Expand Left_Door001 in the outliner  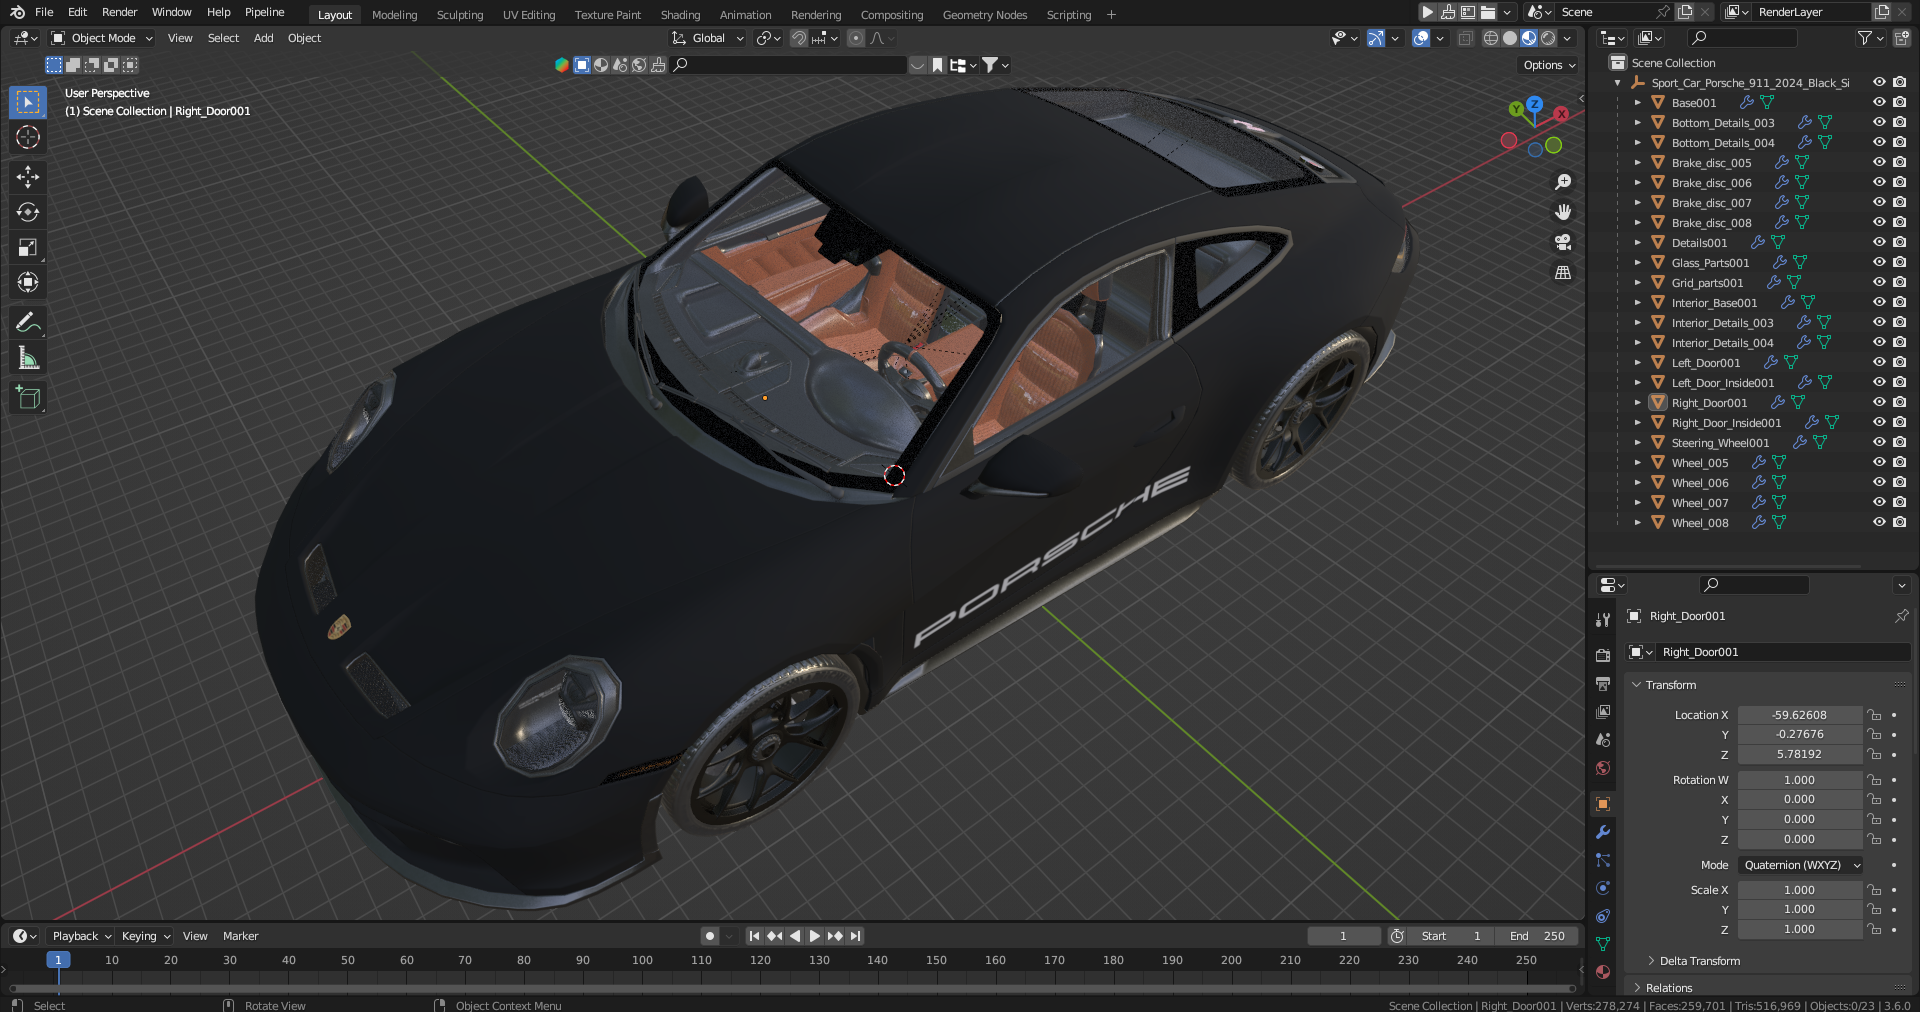[x=1638, y=362]
